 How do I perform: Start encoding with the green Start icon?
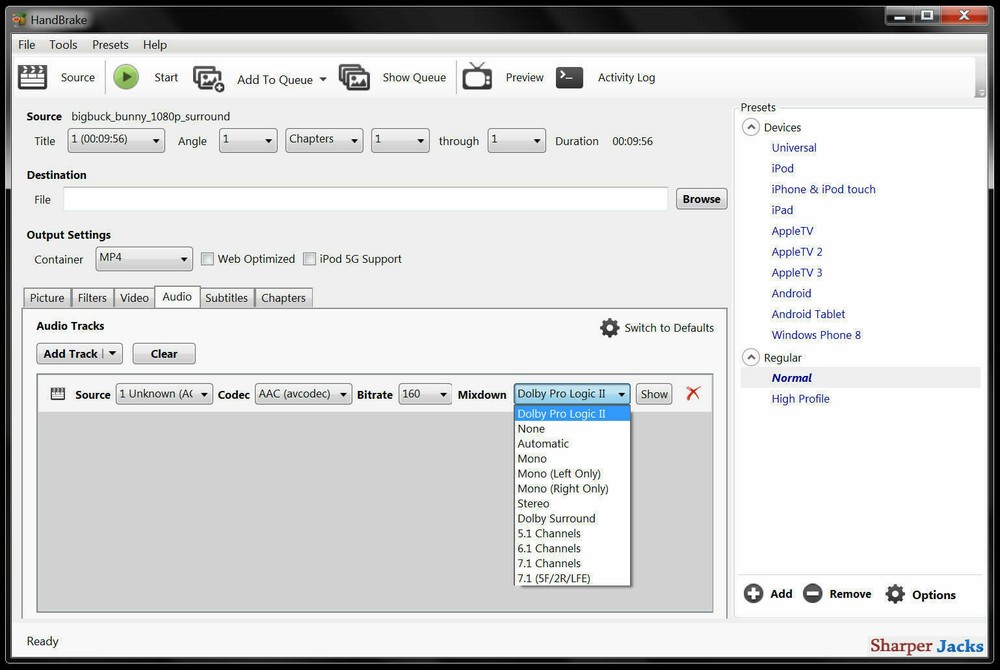click(126, 76)
